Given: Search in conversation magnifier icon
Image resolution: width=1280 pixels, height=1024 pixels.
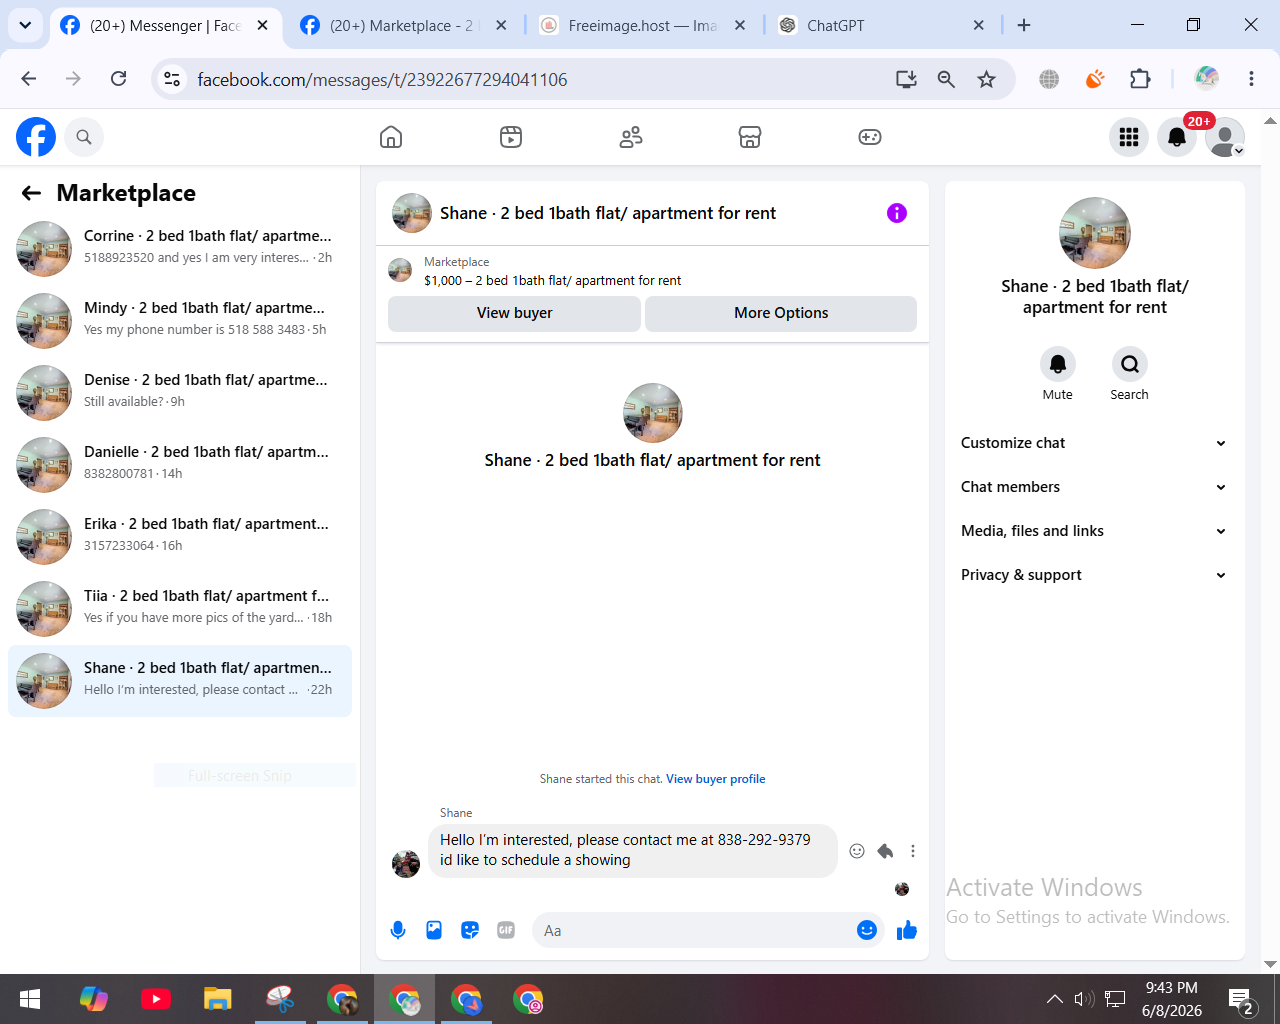Looking at the screenshot, I should (x=1130, y=364).
